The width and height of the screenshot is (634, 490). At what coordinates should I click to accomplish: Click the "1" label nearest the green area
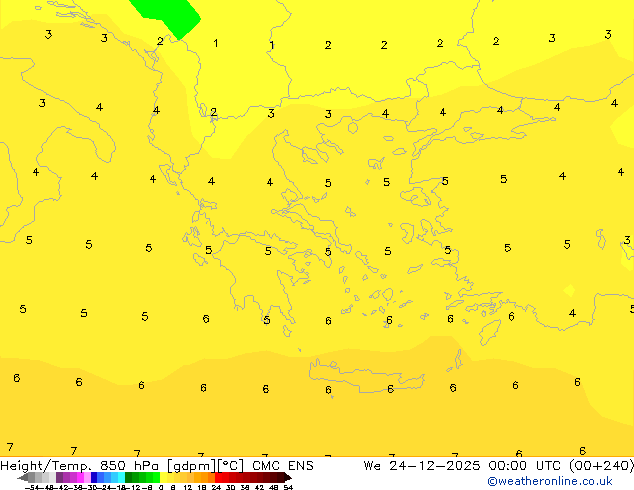[216, 44]
